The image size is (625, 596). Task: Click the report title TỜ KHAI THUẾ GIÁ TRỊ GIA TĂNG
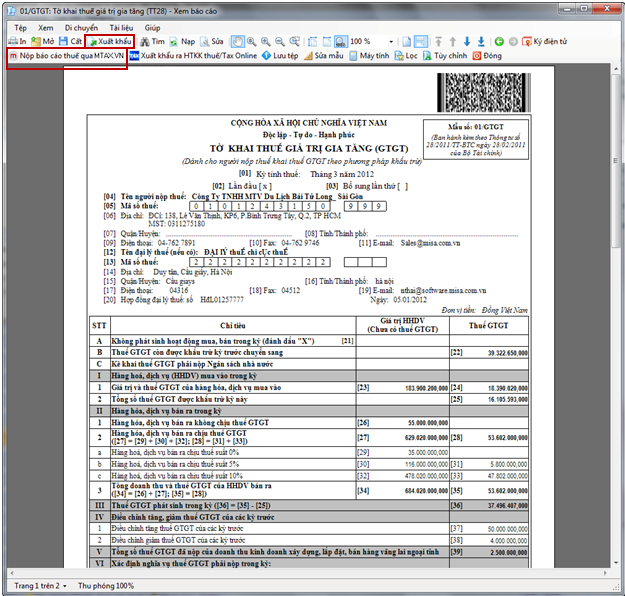click(309, 149)
